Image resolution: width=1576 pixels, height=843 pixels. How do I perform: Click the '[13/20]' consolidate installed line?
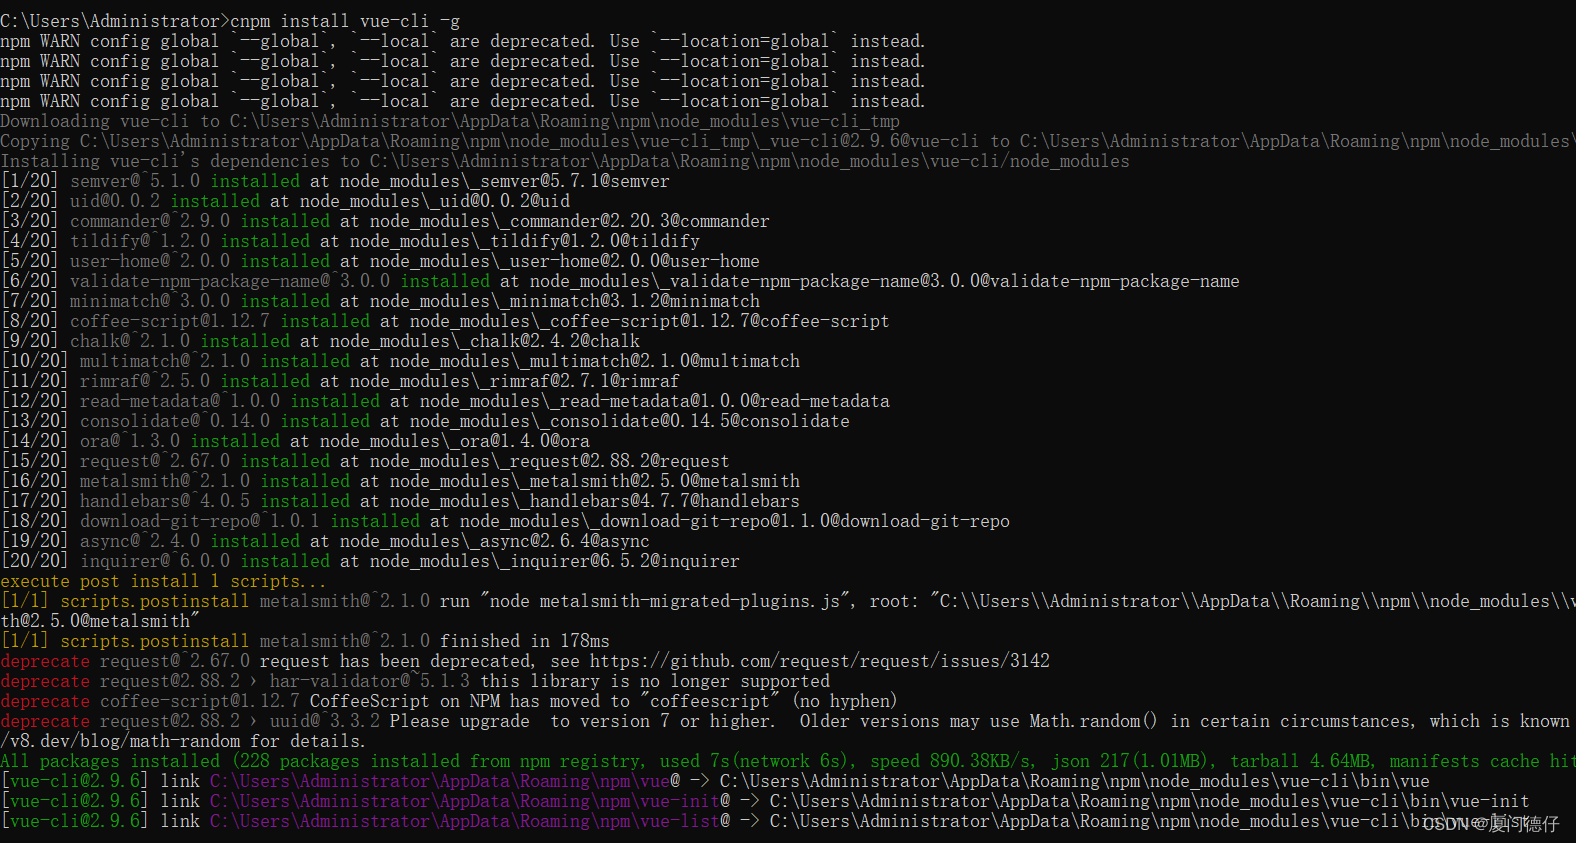coord(425,421)
